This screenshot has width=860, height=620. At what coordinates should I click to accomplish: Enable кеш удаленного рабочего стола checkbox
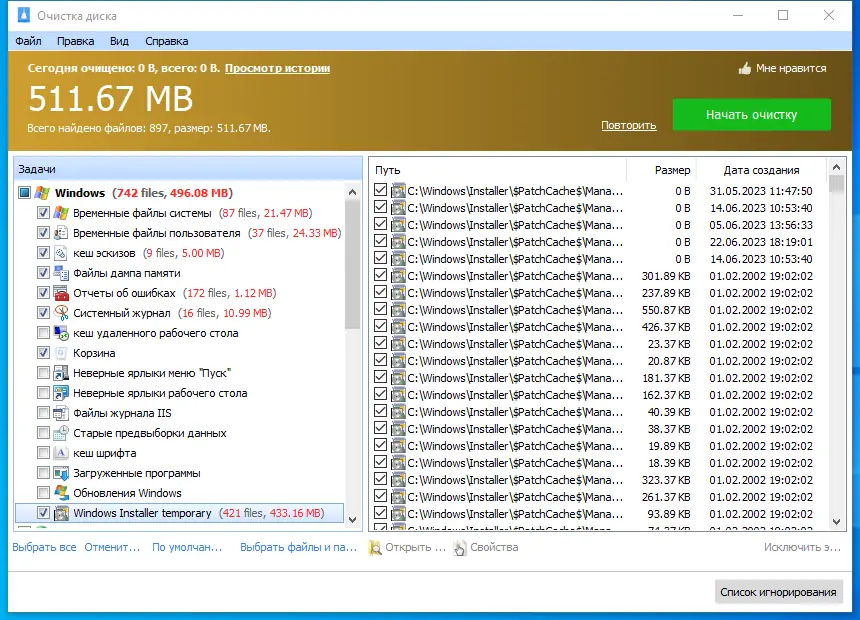tap(43, 333)
